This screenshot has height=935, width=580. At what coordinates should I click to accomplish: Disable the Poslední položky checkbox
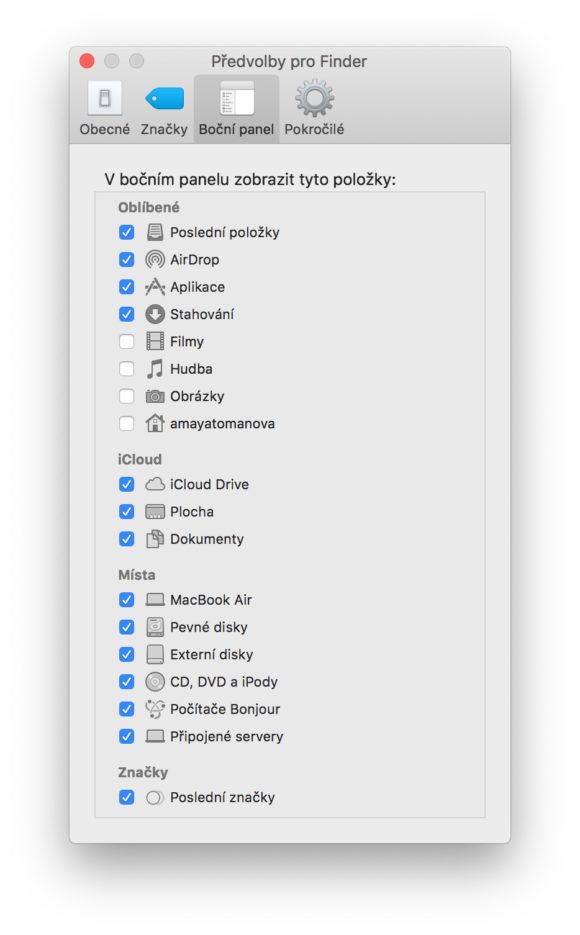127,232
